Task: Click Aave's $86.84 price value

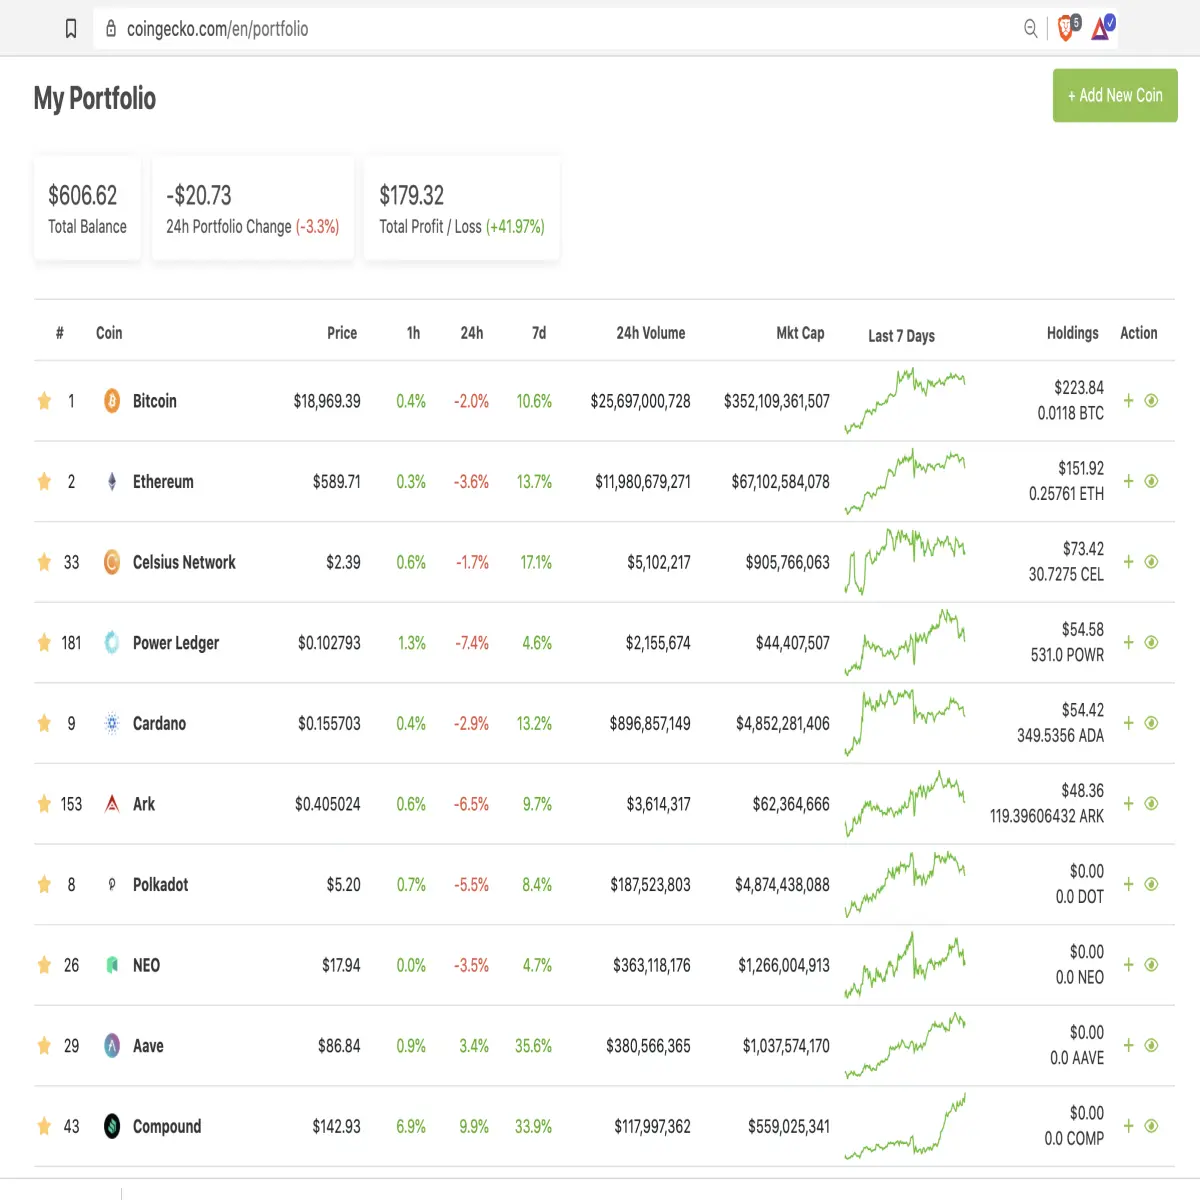Action: pyautogui.click(x=339, y=1046)
